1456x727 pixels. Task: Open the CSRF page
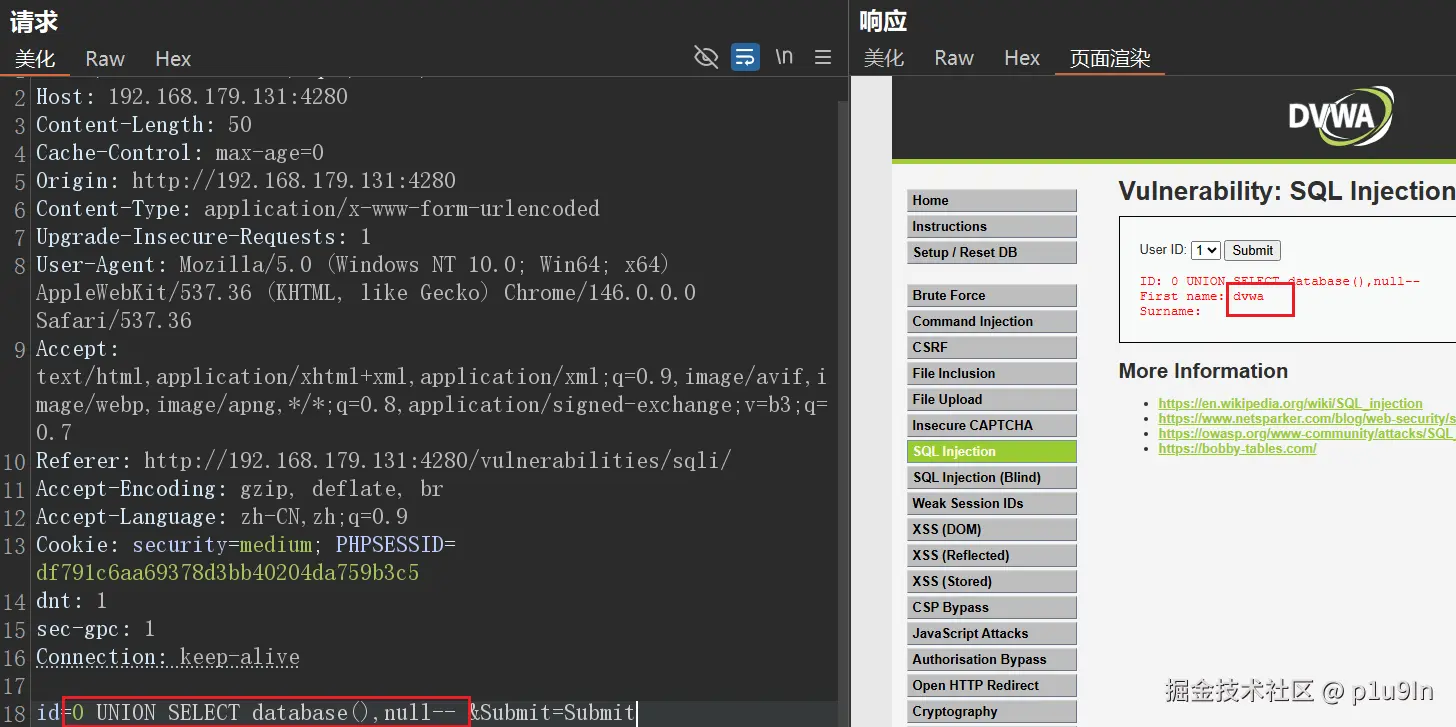992,347
